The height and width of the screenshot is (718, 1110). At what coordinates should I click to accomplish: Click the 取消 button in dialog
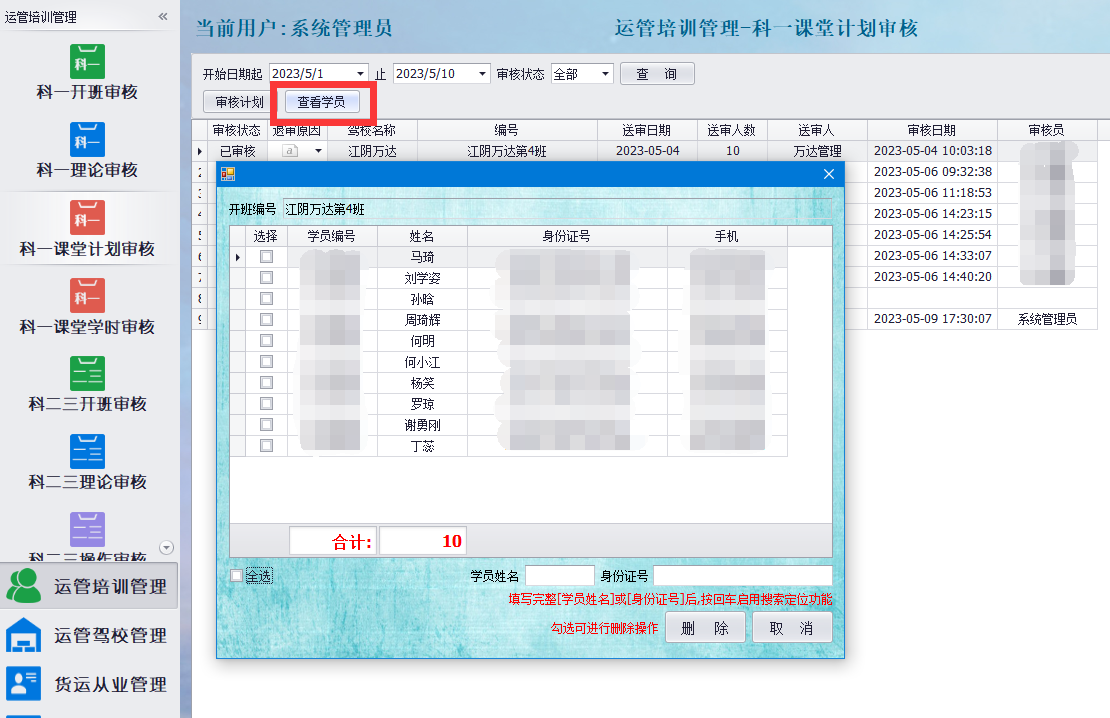791,628
